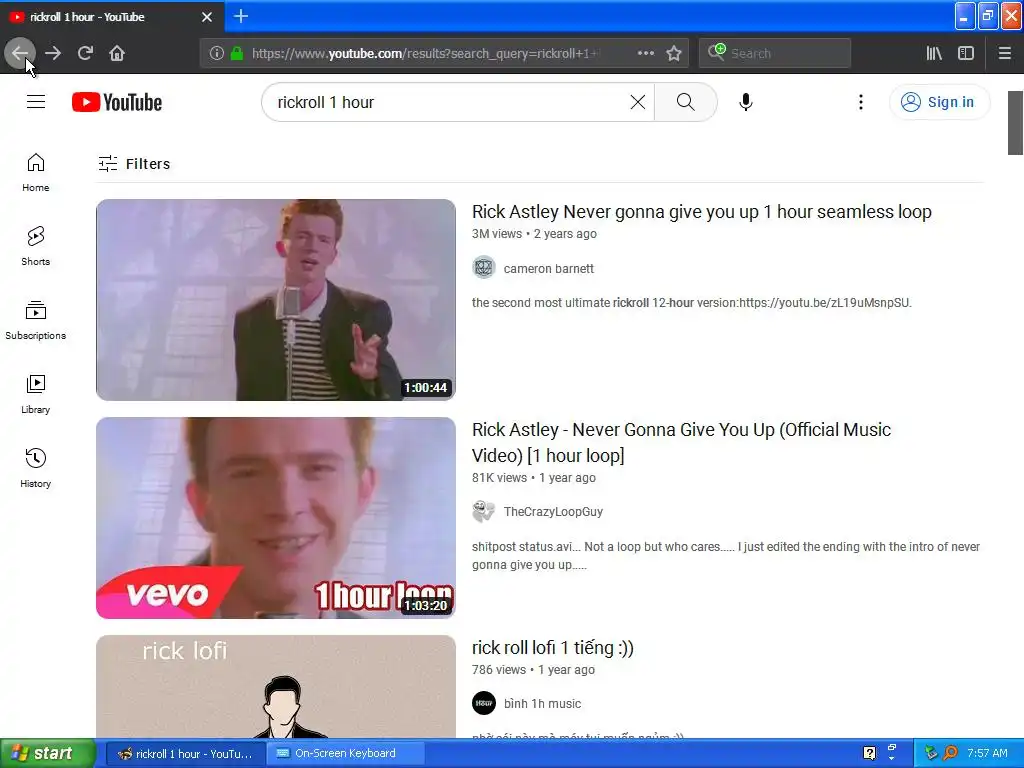
Task: Open Shorts in the sidebar
Action: pos(35,246)
